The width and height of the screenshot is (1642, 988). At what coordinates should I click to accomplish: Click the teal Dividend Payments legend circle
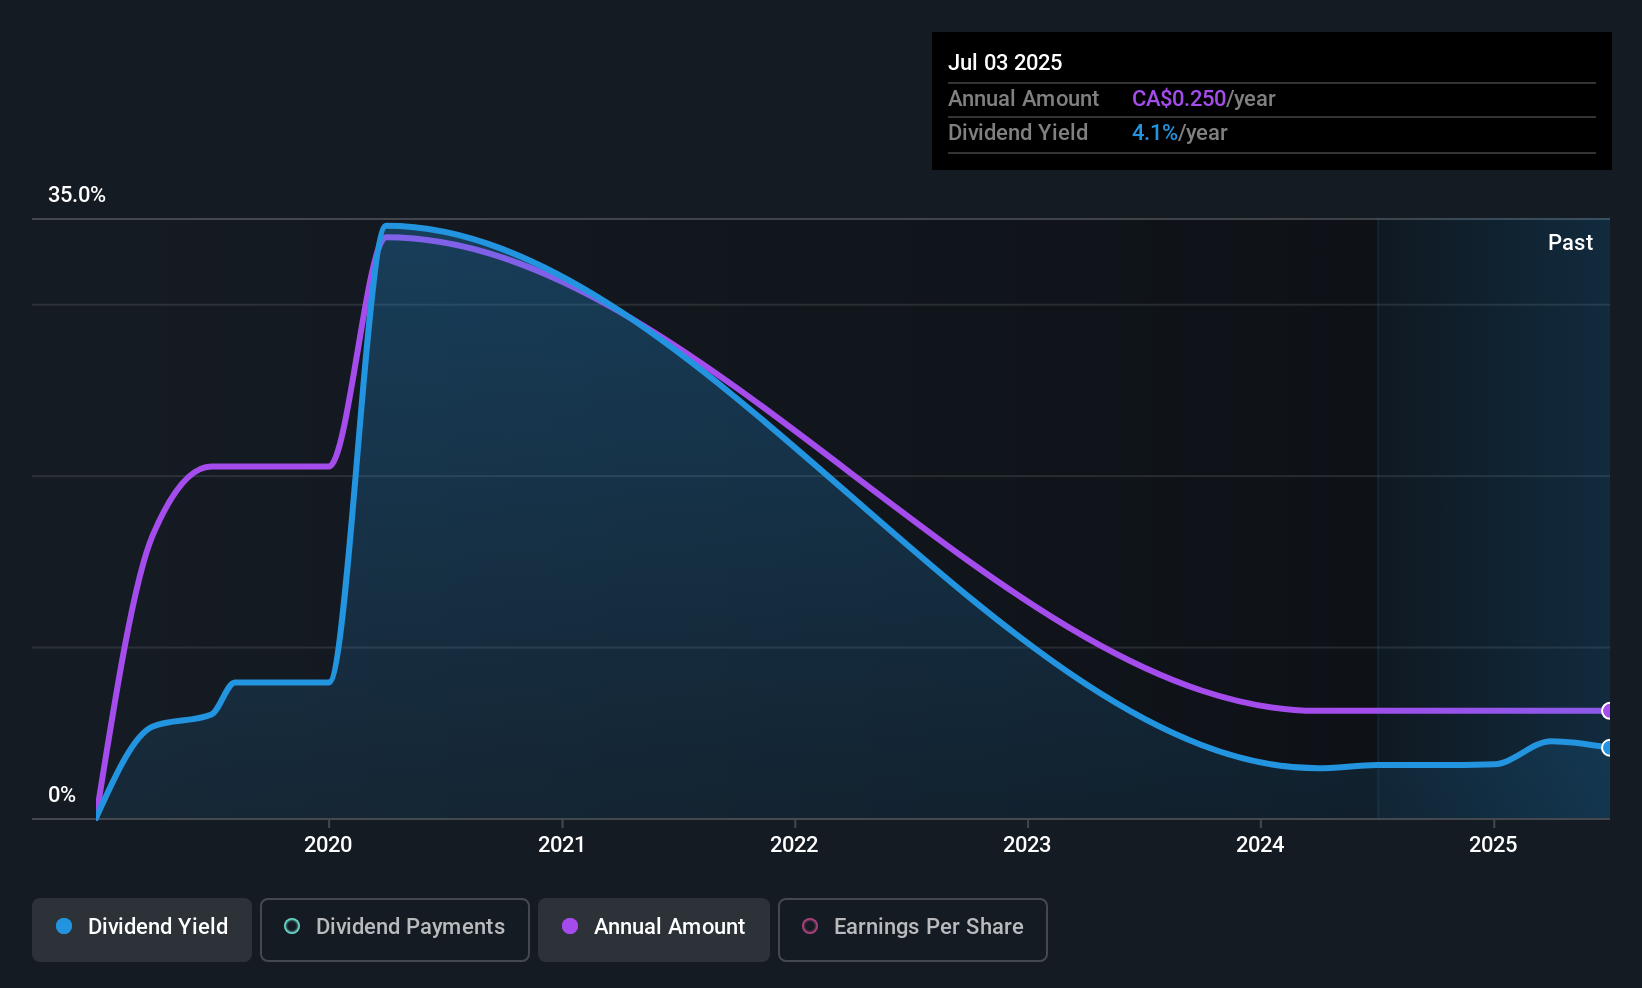tap(292, 926)
